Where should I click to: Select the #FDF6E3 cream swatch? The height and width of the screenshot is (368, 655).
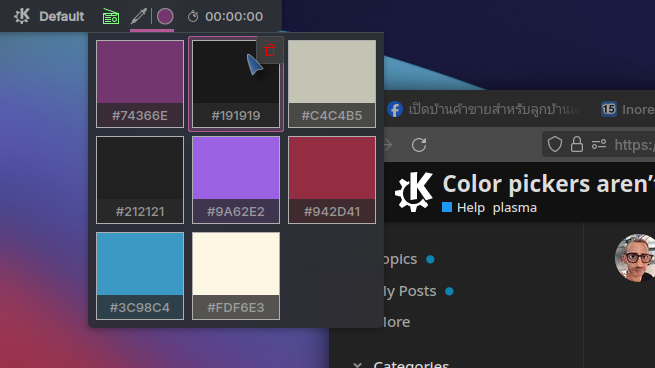236,276
